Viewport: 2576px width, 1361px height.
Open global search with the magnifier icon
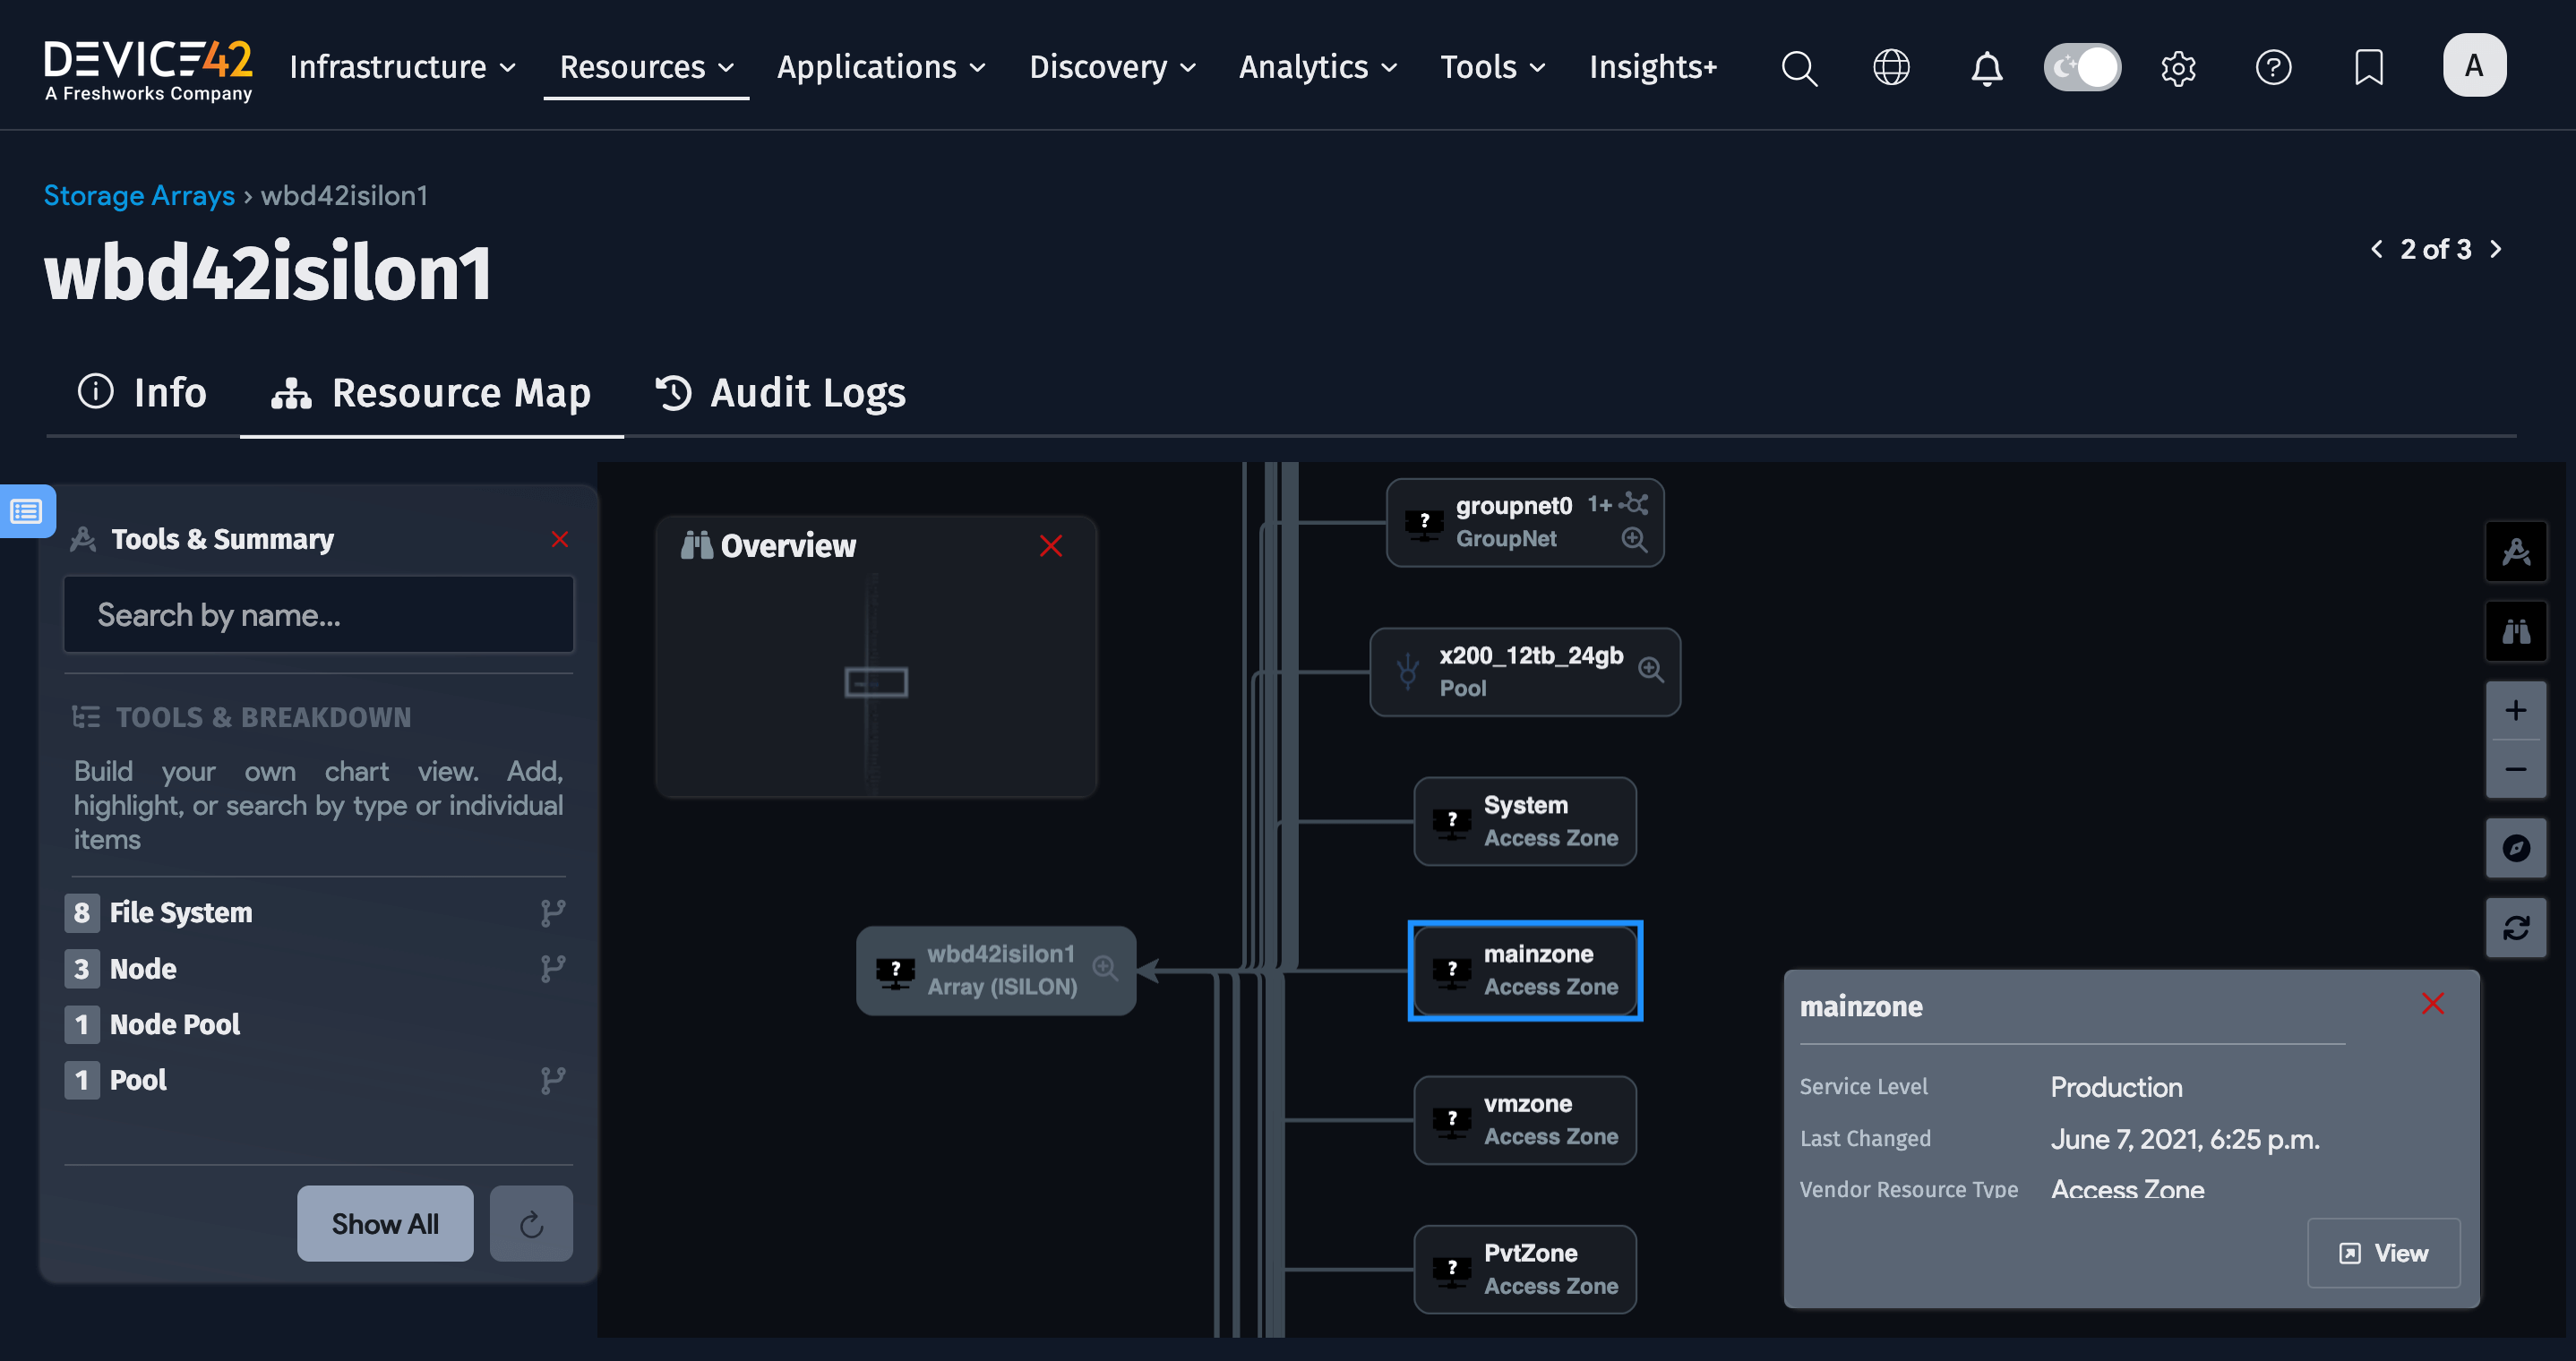(1799, 67)
